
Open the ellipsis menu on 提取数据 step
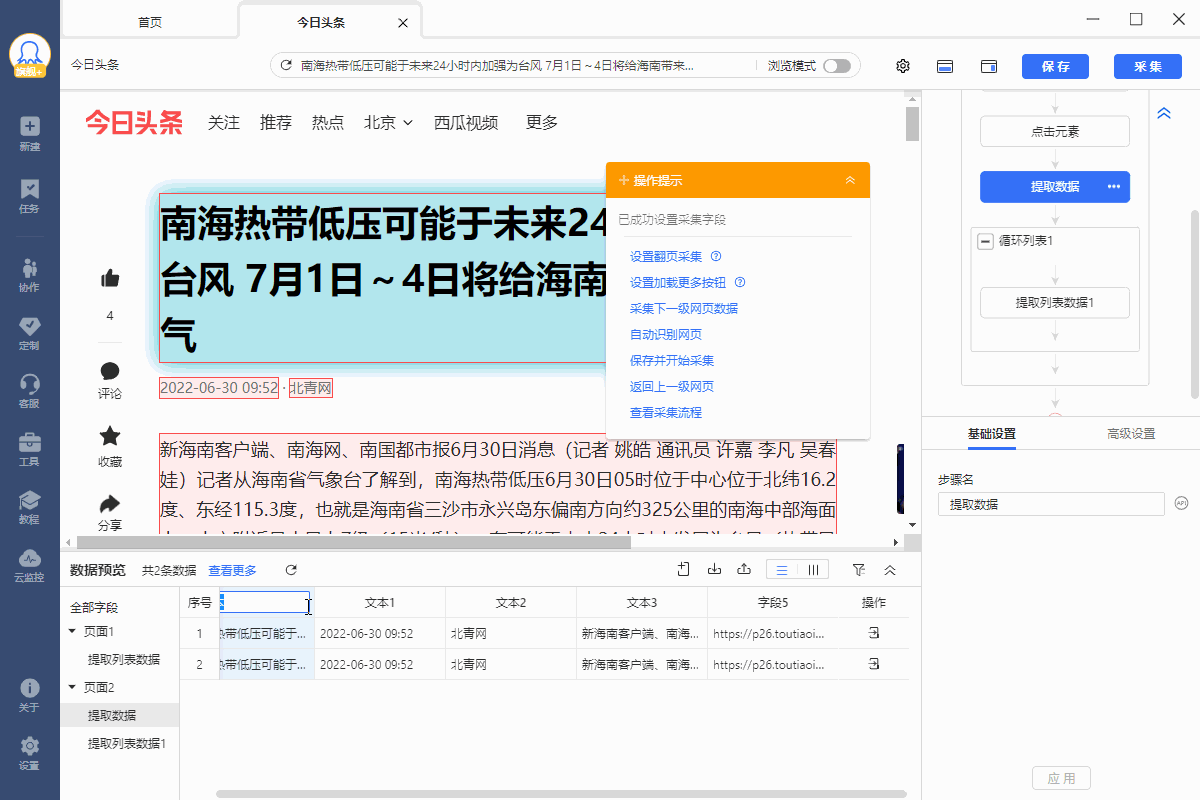point(1114,187)
